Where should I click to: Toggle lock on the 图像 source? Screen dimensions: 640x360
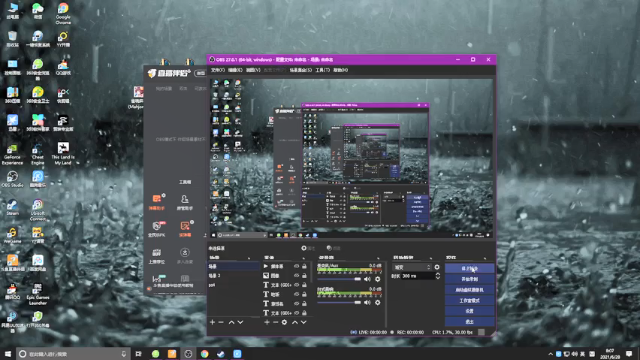click(304, 276)
